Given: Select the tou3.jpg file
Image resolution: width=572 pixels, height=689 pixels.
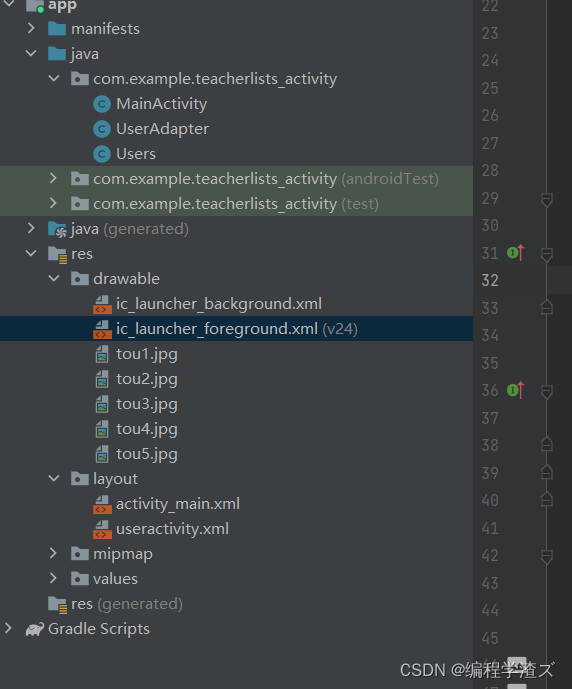Looking at the screenshot, I should pos(147,404).
